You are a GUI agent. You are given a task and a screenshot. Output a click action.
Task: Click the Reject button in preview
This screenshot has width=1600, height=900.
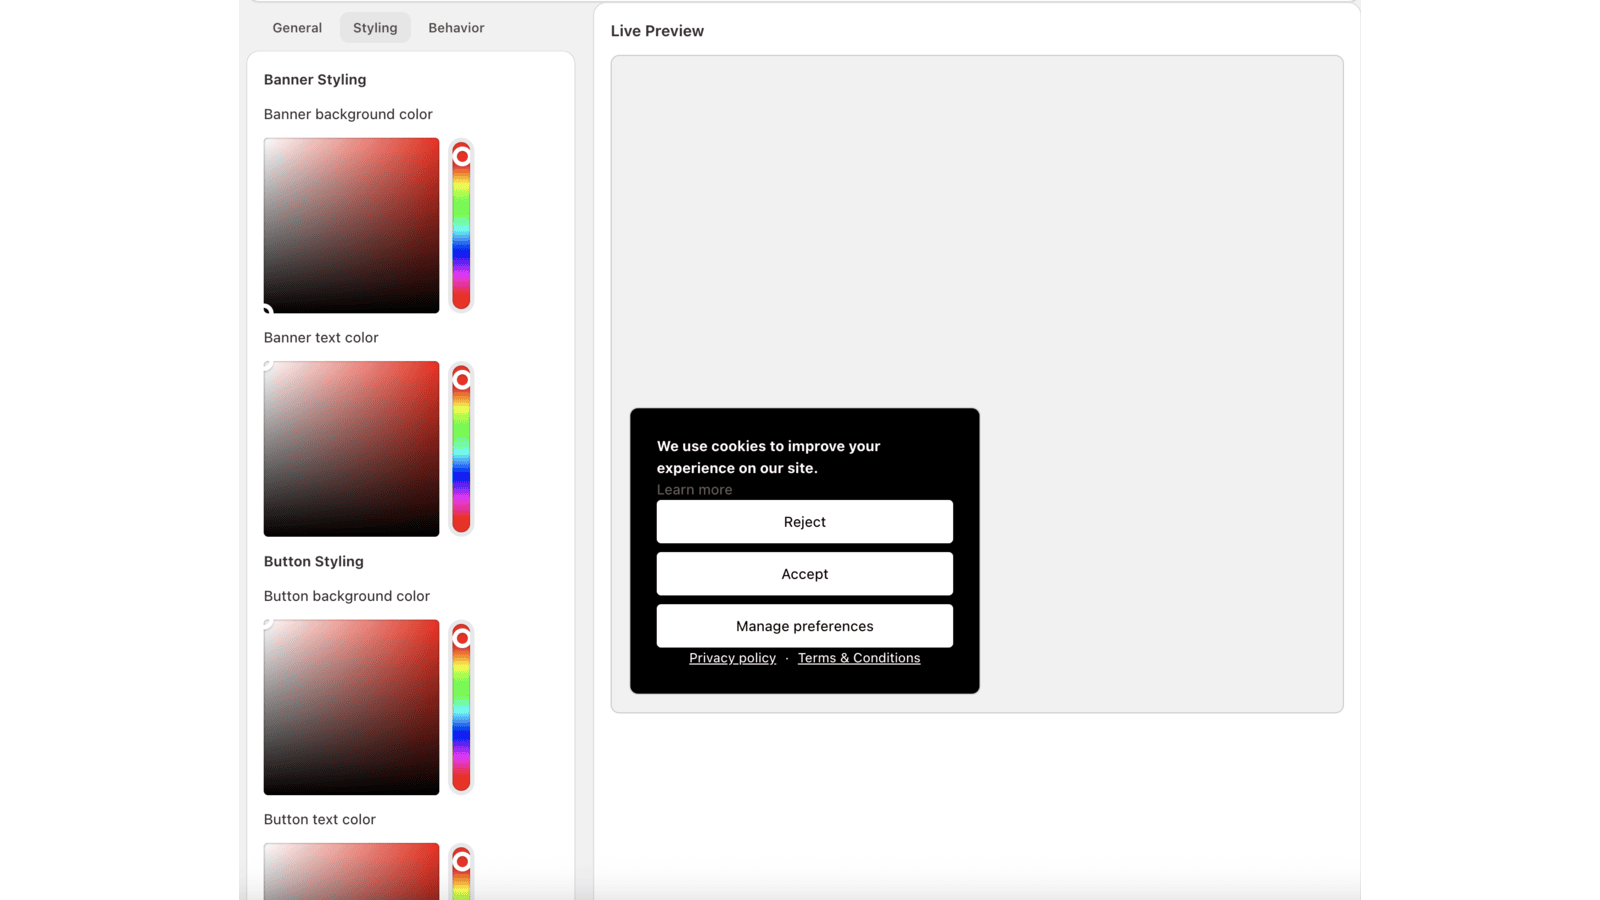pos(804,522)
